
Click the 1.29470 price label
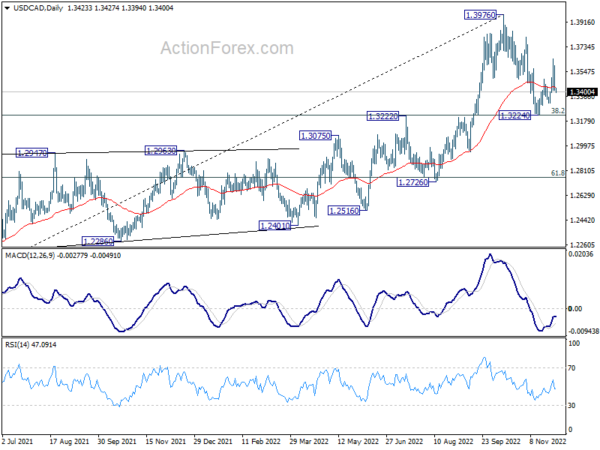pyautogui.click(x=32, y=153)
